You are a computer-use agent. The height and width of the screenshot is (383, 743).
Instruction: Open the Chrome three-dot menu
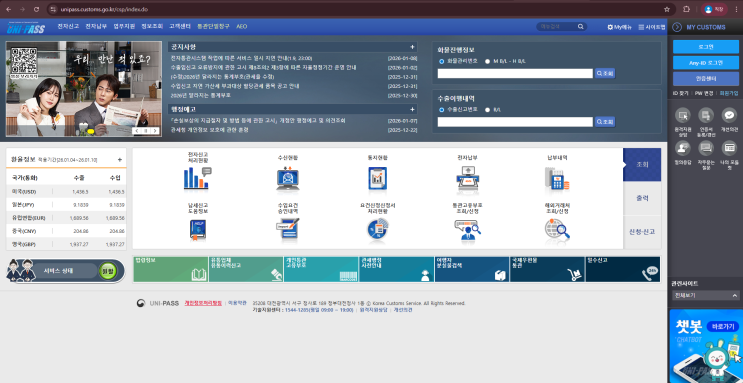click(736, 9)
